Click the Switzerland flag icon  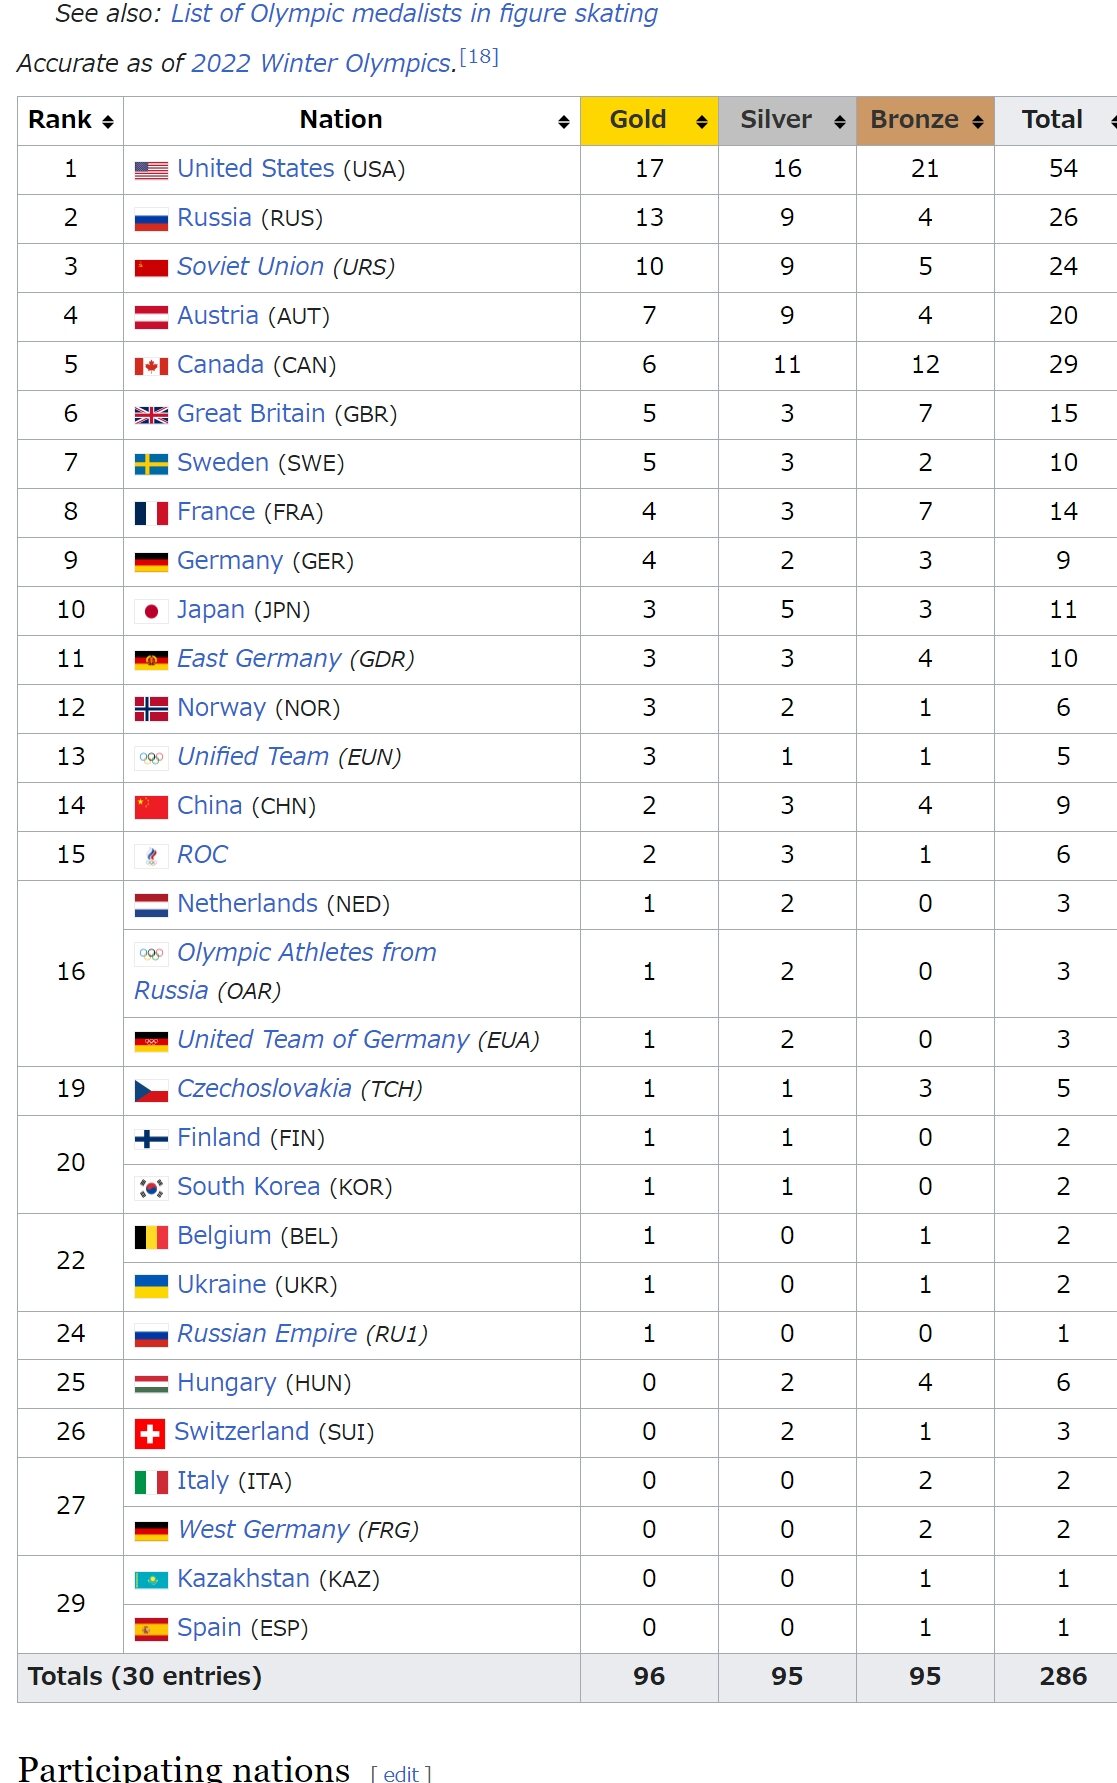coord(150,1434)
